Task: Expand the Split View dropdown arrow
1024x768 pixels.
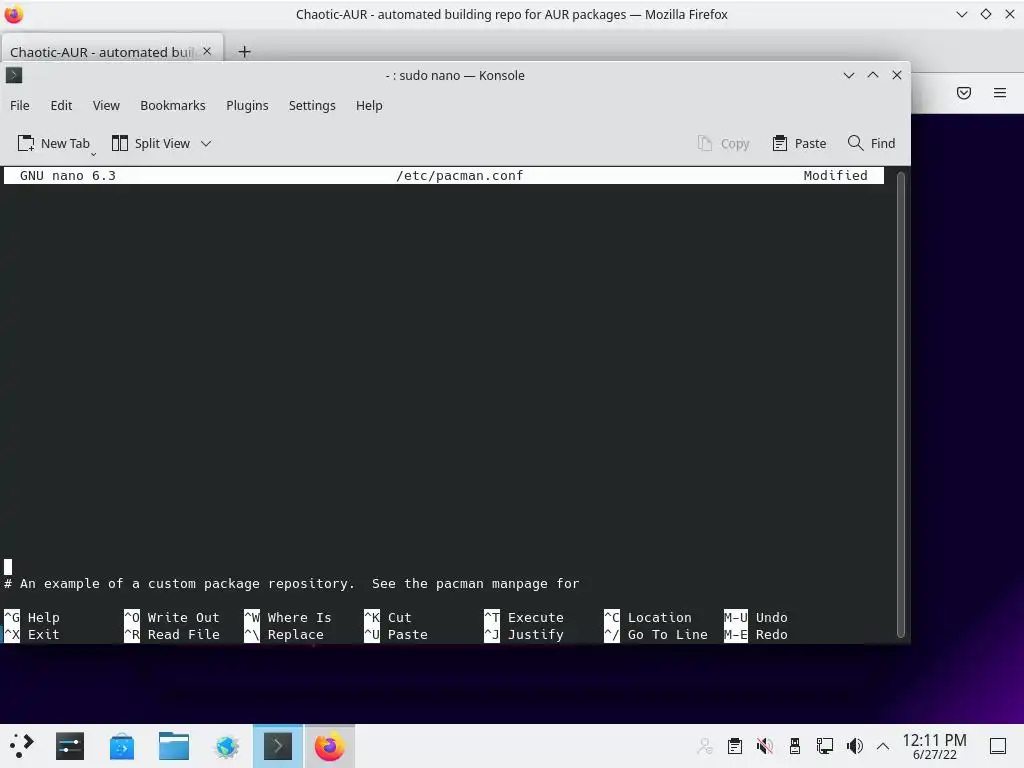Action: tap(206, 143)
